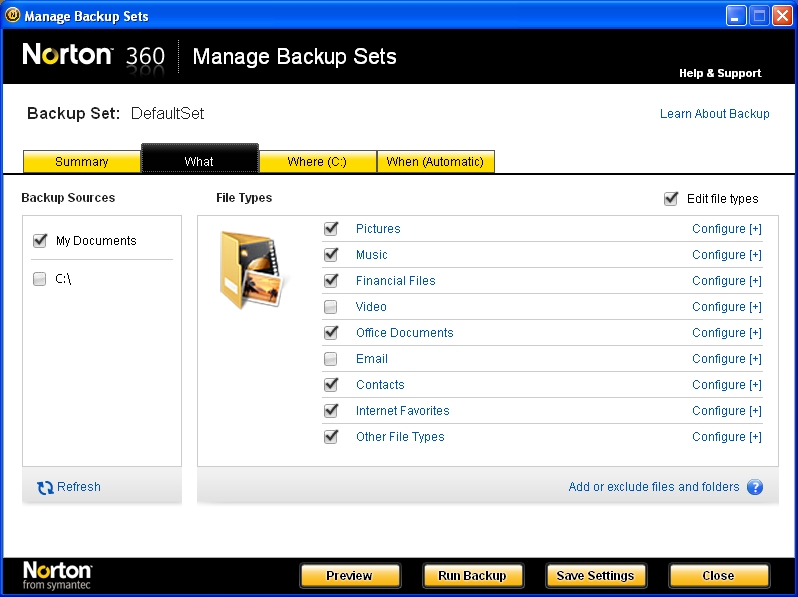Expand Configure [+] for Music

(727, 255)
